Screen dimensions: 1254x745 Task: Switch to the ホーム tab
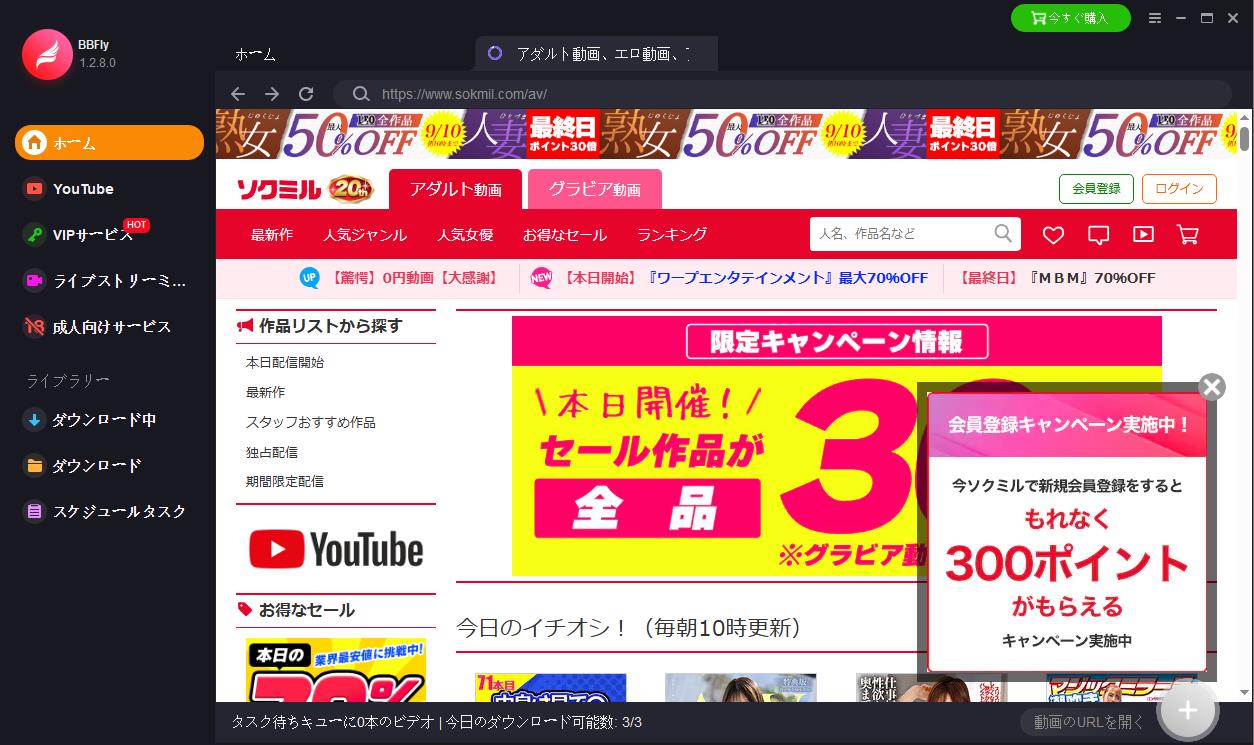(255, 54)
